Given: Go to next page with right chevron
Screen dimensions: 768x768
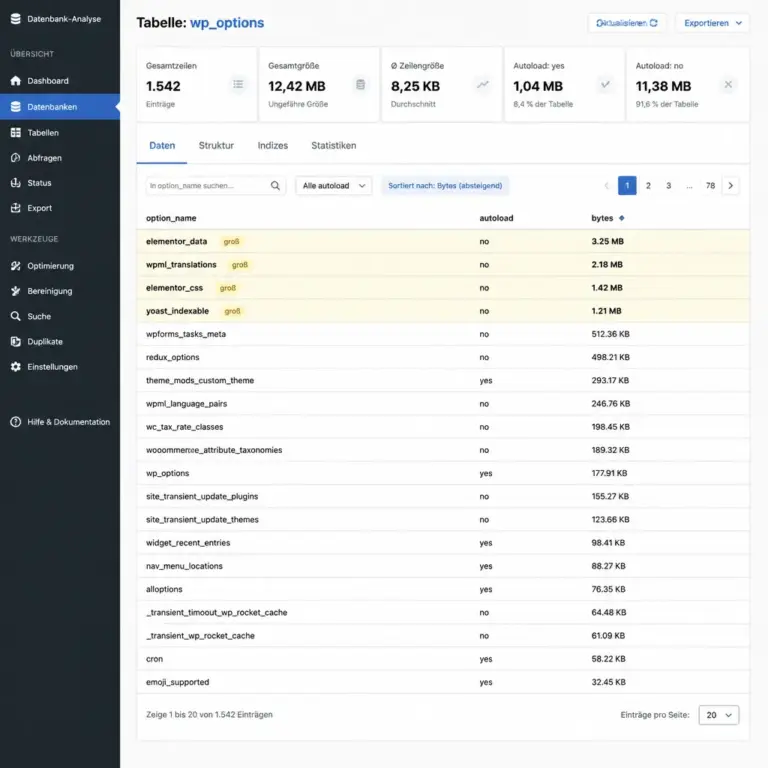Looking at the screenshot, I should click(730, 186).
